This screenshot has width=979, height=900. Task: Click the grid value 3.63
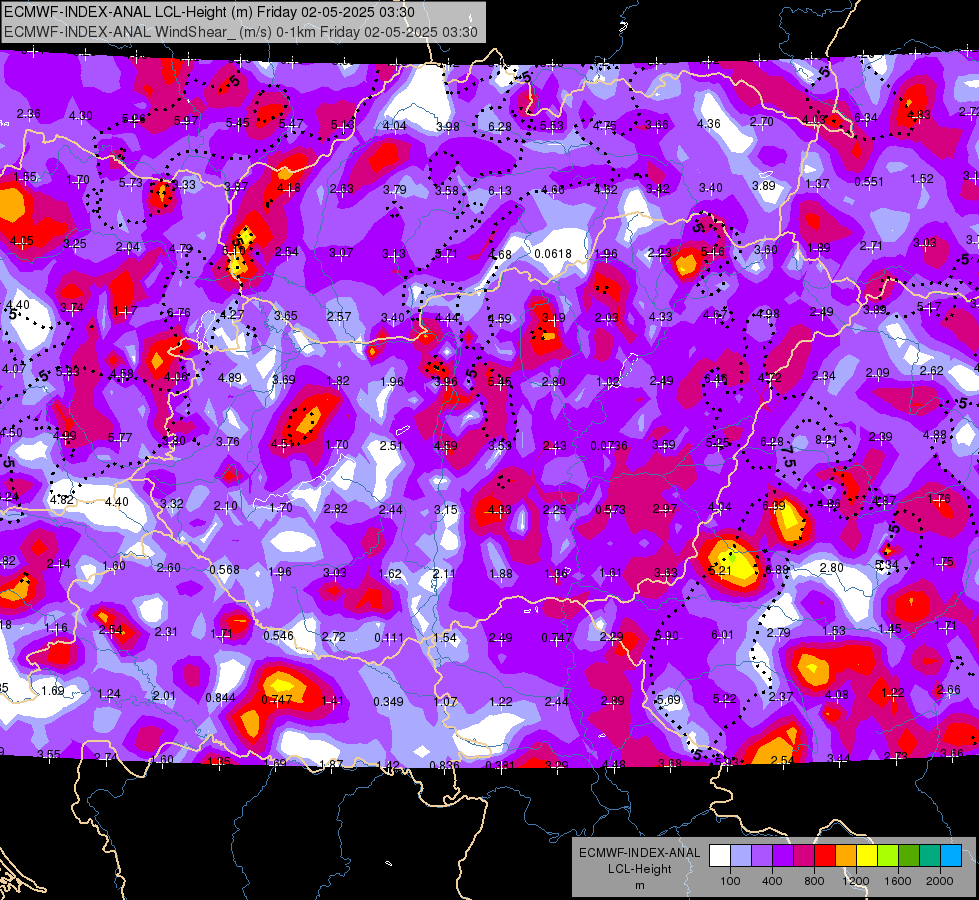coord(666,573)
